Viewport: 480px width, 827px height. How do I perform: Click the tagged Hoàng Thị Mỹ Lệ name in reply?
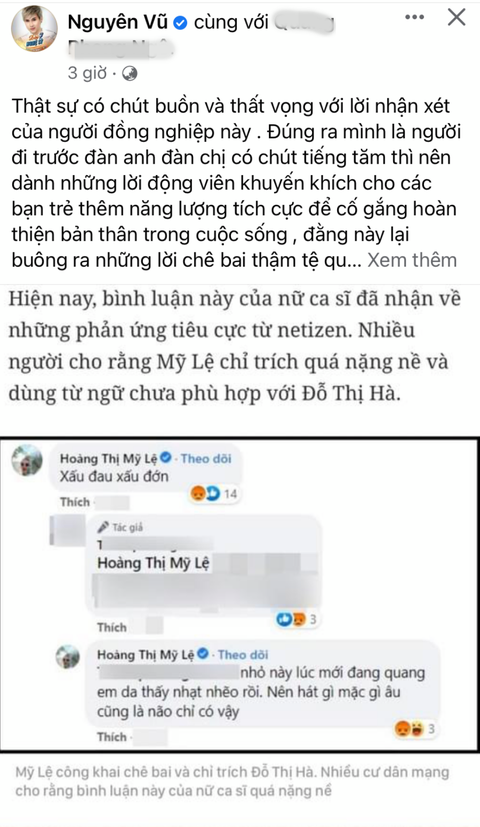click(153, 563)
